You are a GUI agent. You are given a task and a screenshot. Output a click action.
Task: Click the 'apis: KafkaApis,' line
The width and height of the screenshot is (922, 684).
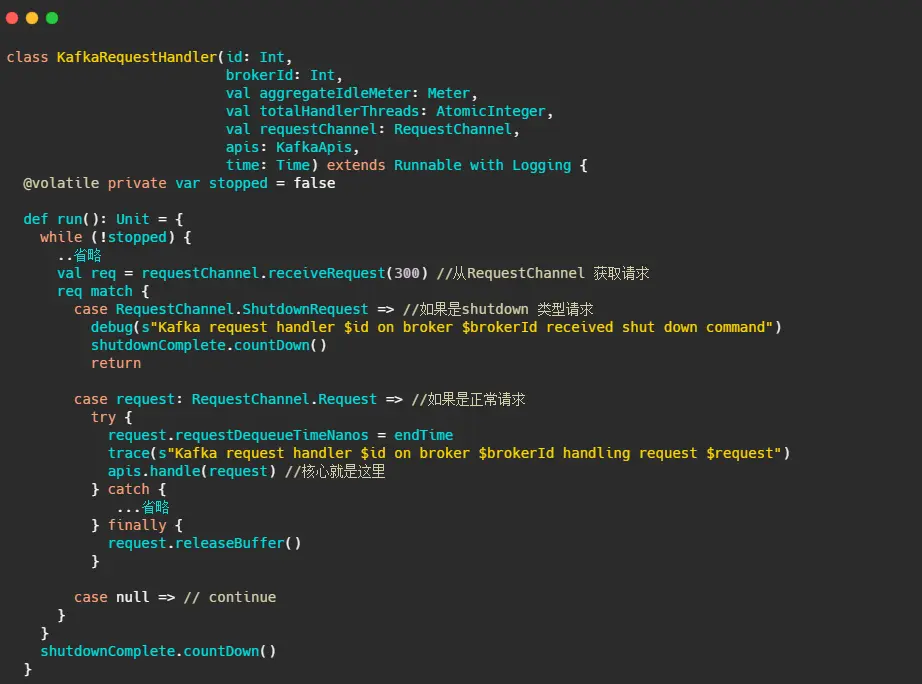(292, 147)
